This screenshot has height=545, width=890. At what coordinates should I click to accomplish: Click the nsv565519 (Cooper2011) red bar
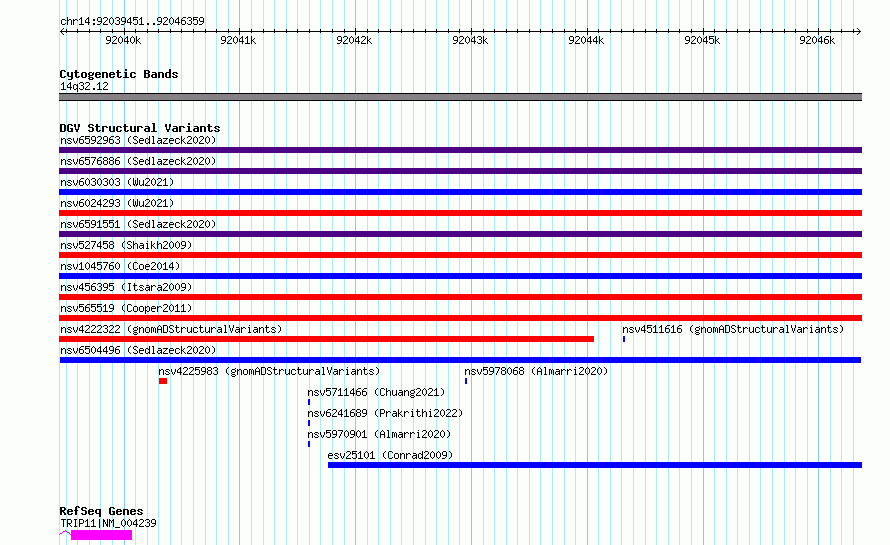click(460, 318)
